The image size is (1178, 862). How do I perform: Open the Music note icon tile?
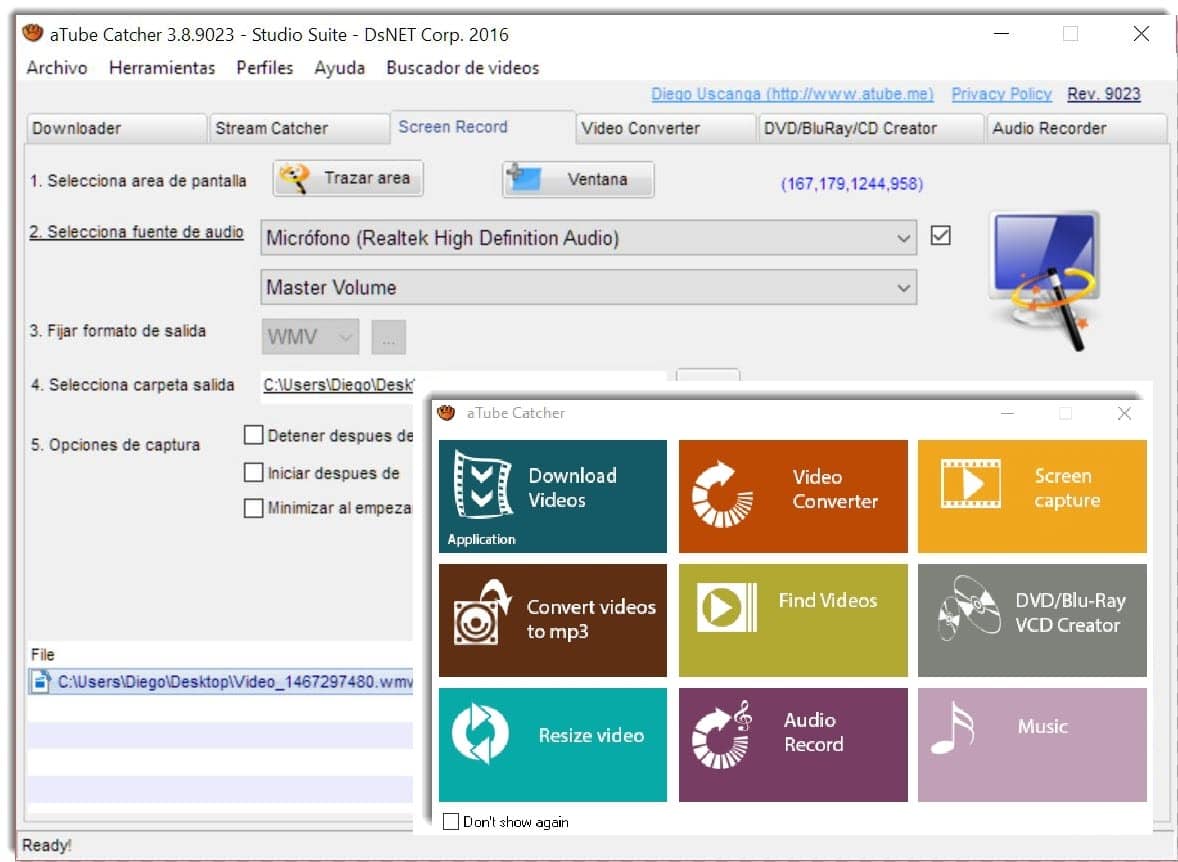point(952,727)
